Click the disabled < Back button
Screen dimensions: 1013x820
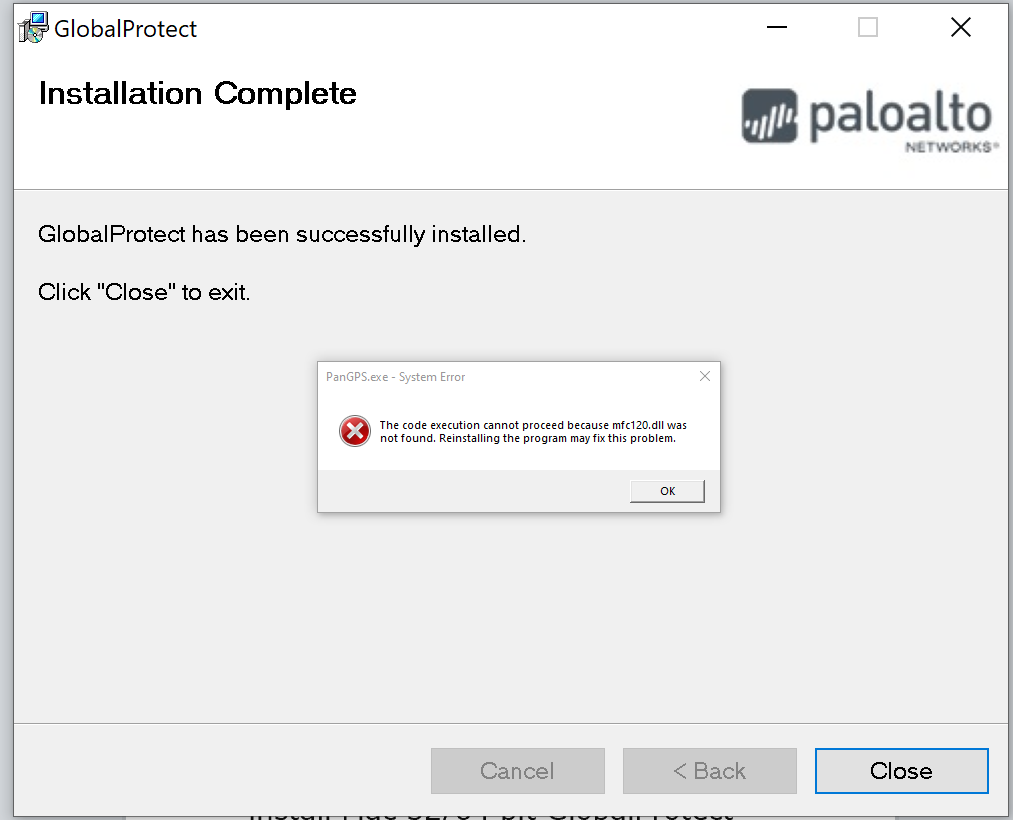click(709, 770)
